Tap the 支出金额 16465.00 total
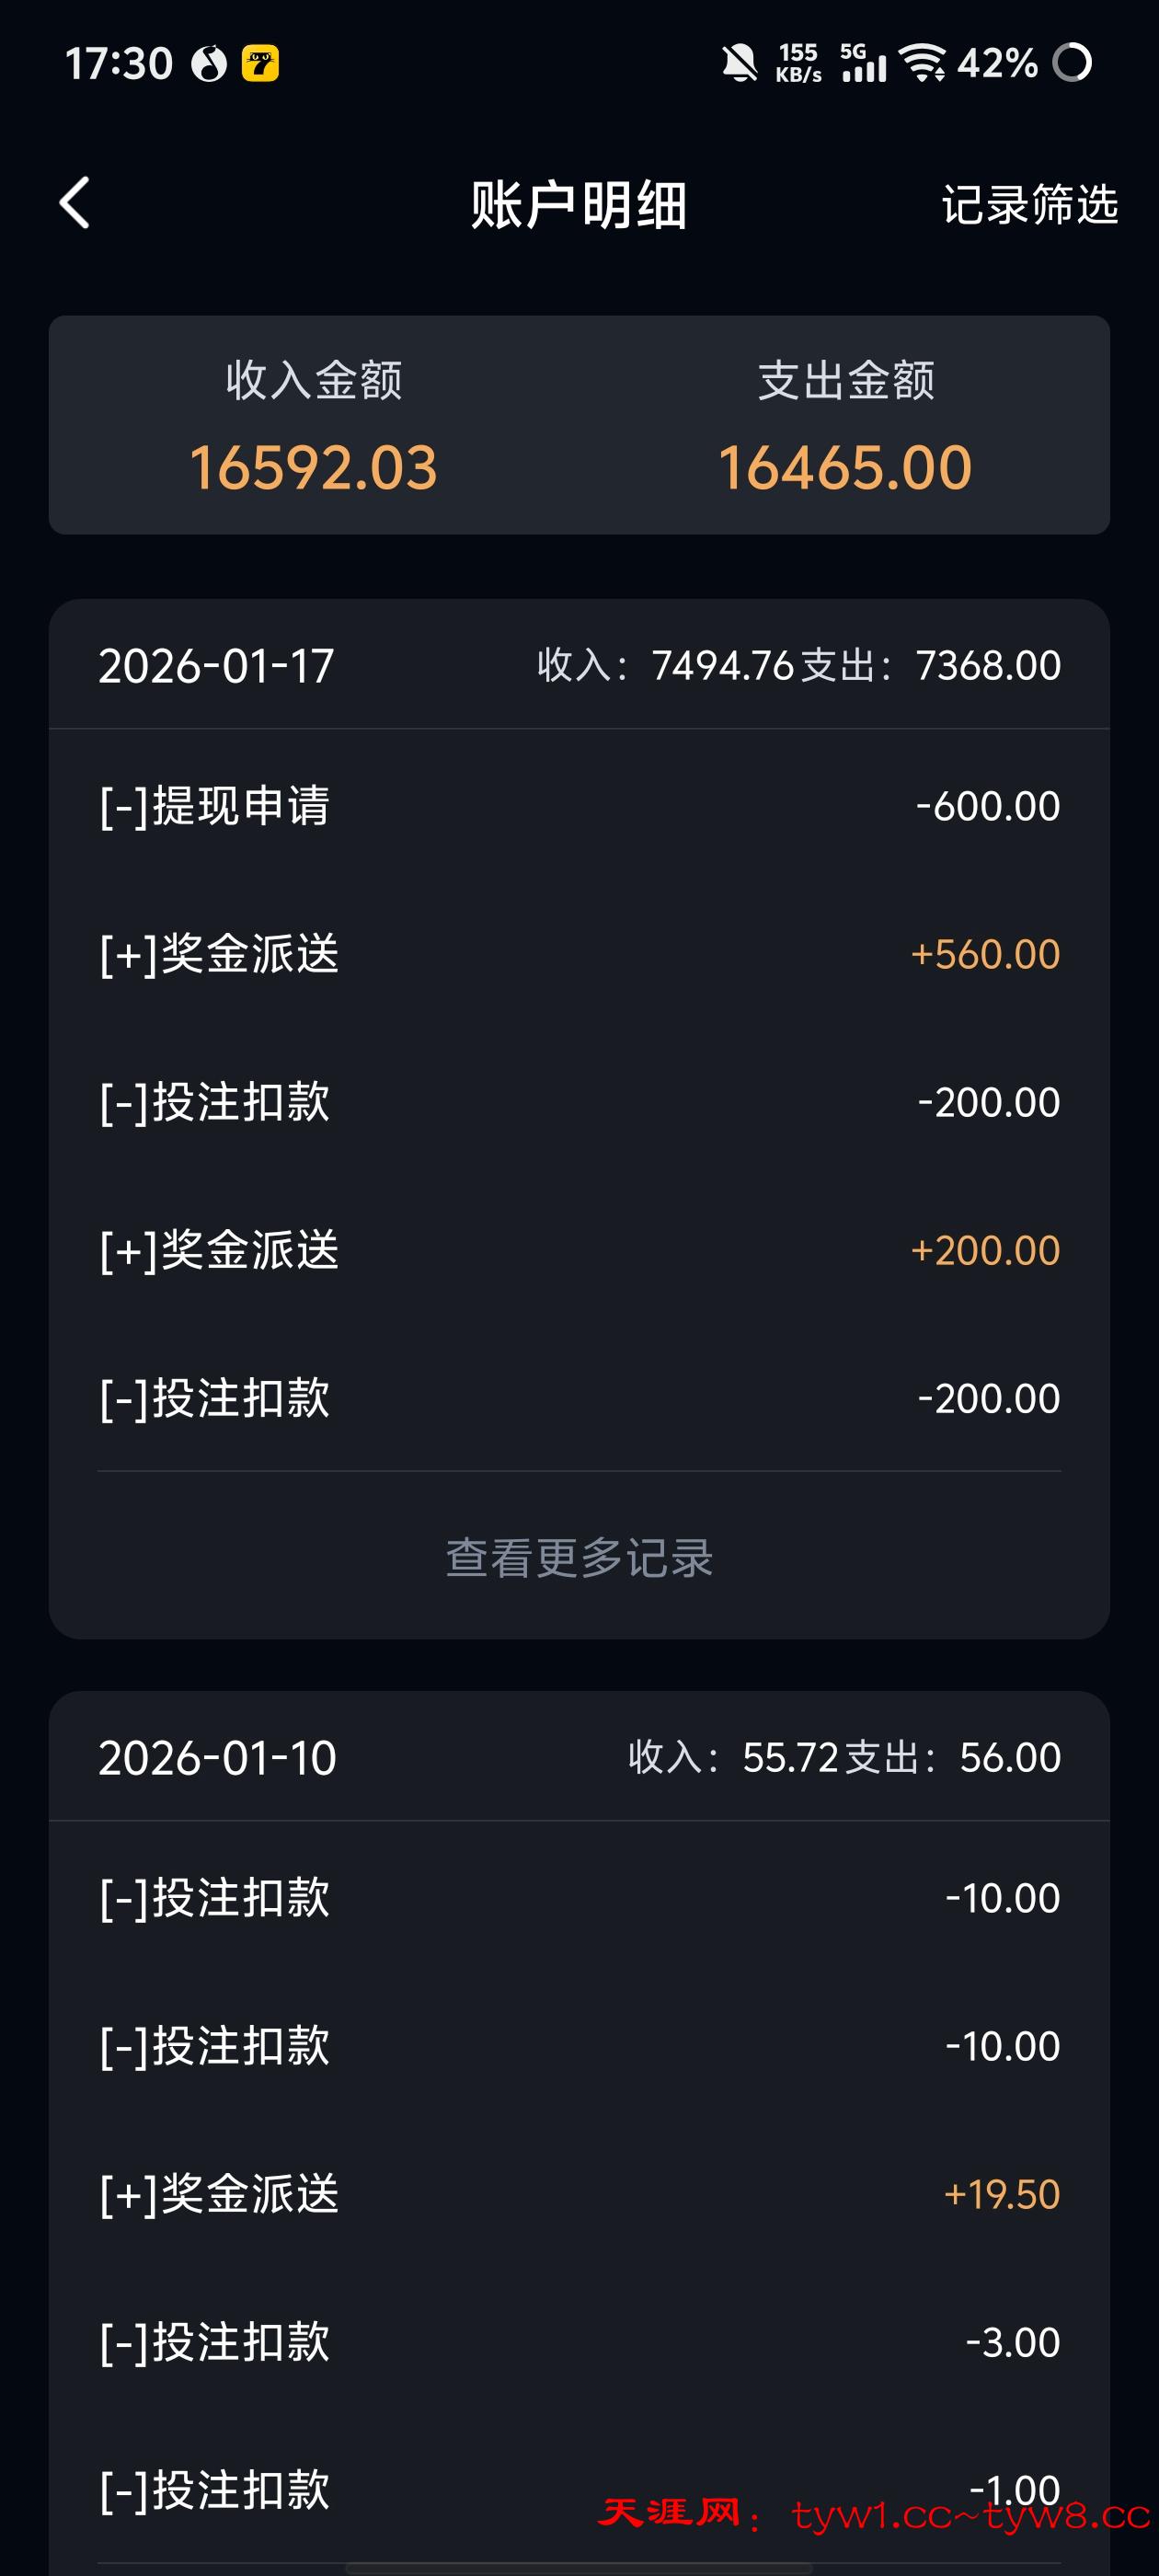 pyautogui.click(x=845, y=466)
